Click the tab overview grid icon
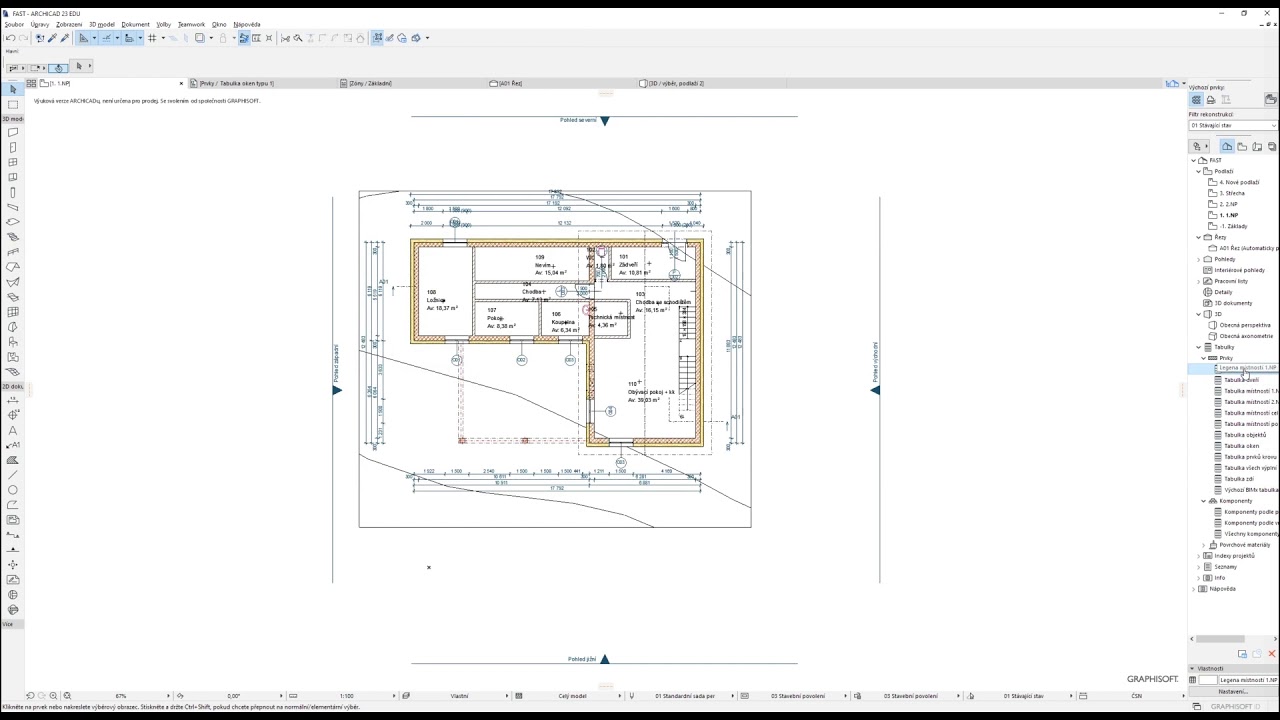Screen dimensions: 1280x720 coord(32,83)
